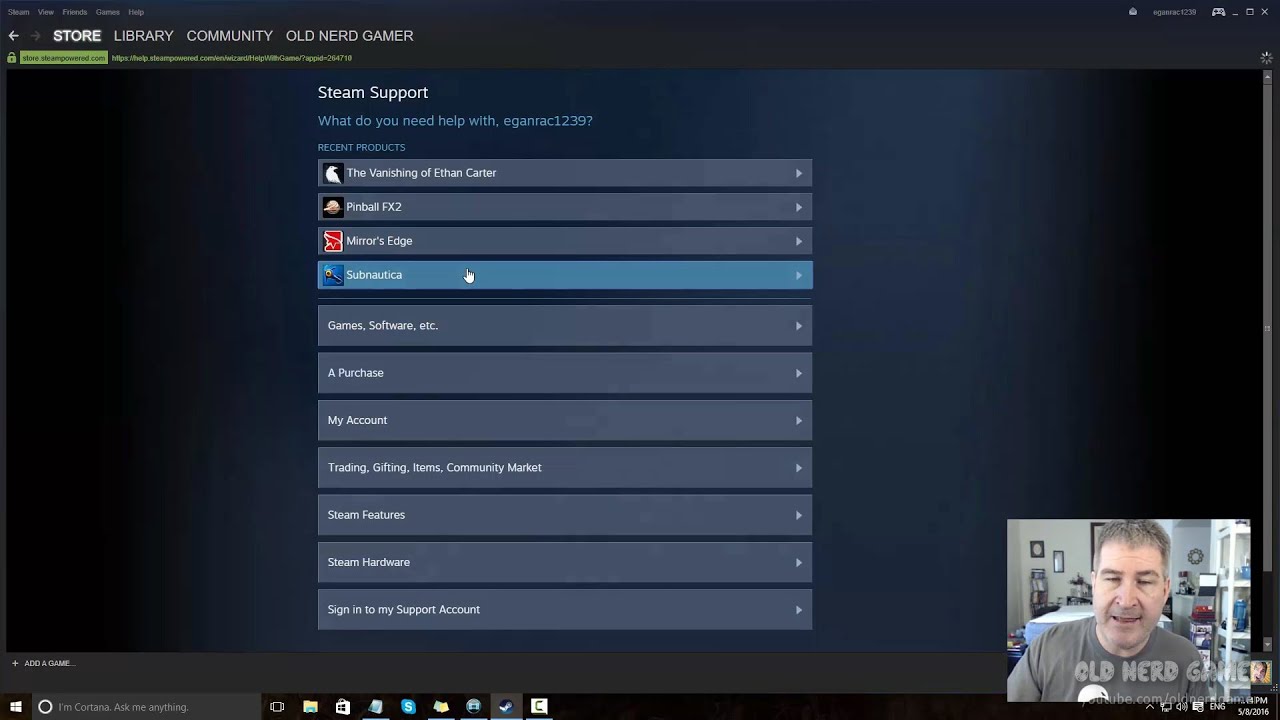
Task: Click the store.steampowered.com site badge
Action: point(63,58)
